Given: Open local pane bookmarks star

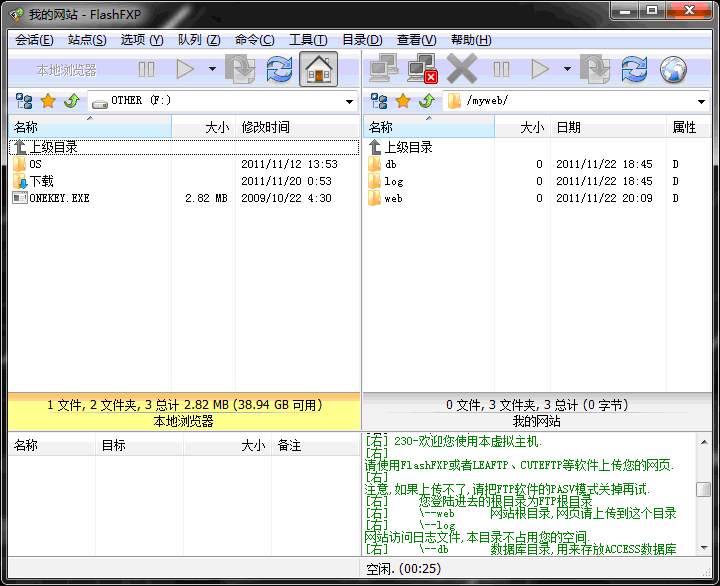Looking at the screenshot, I should 48,101.
